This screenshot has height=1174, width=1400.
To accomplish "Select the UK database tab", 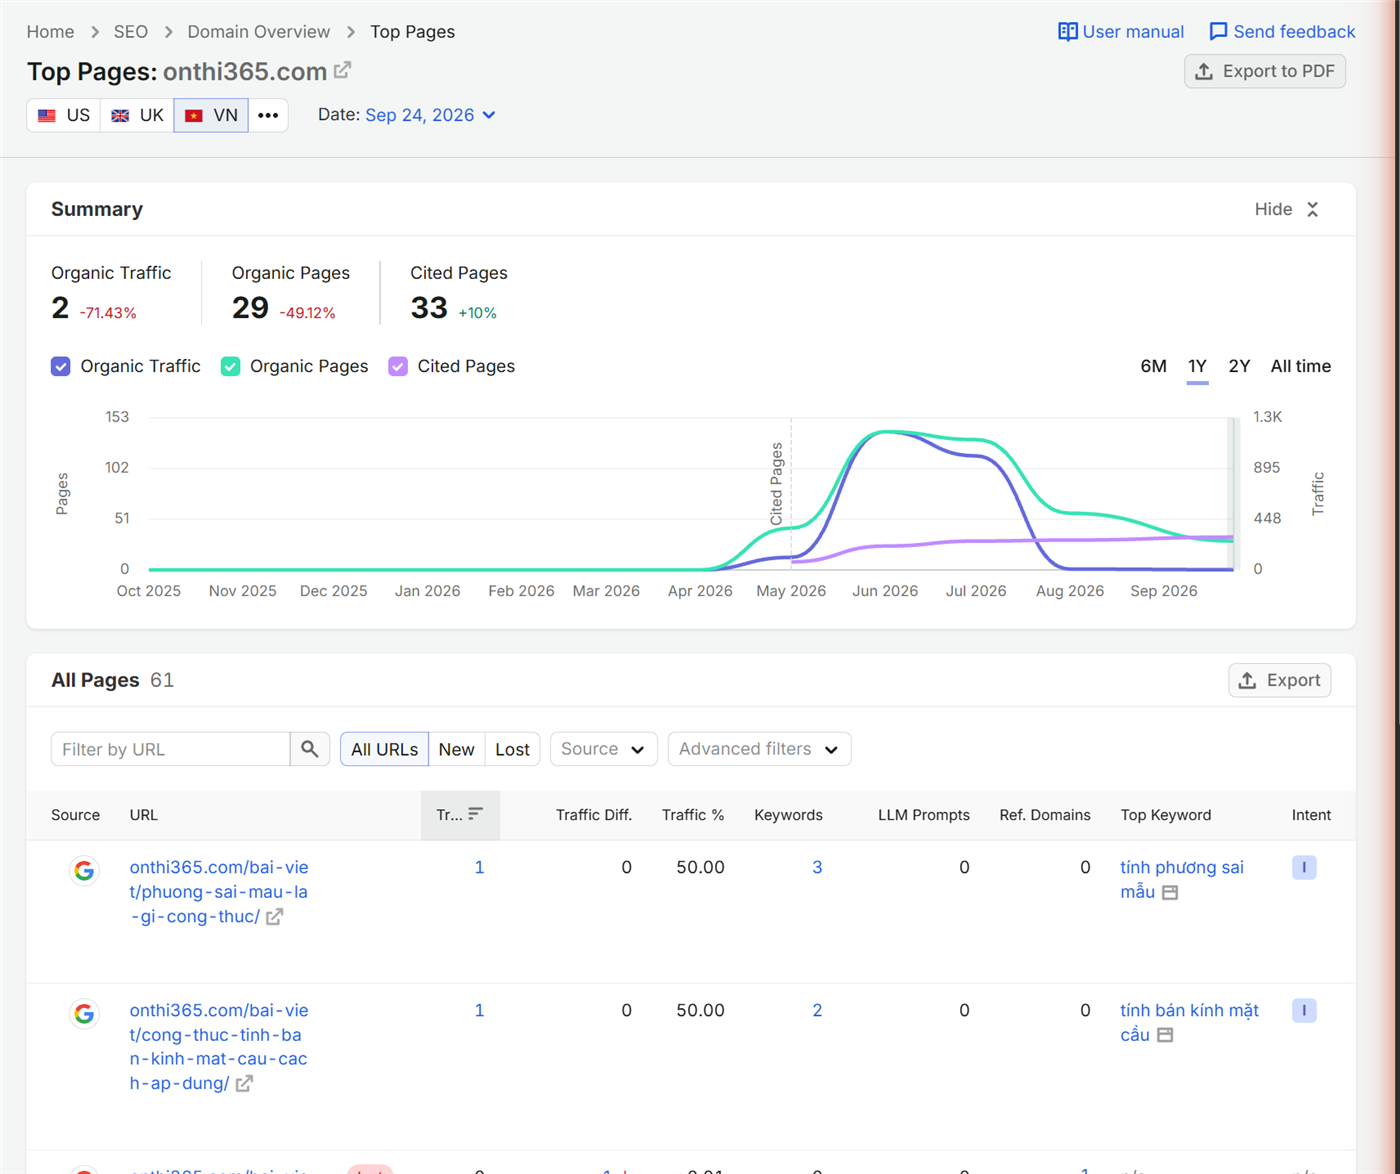I will pyautogui.click(x=137, y=115).
